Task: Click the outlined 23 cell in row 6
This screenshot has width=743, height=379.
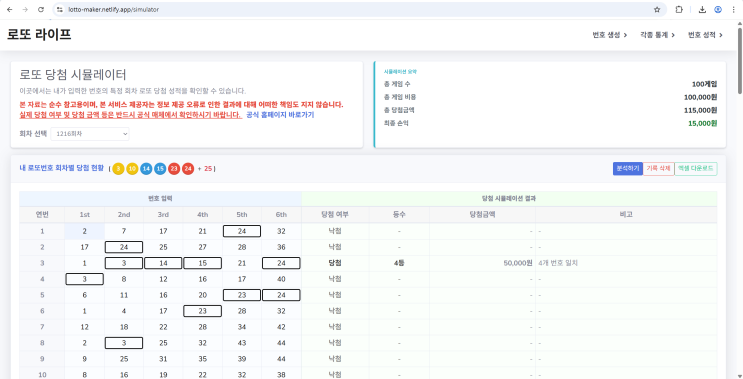Action: coord(202,311)
